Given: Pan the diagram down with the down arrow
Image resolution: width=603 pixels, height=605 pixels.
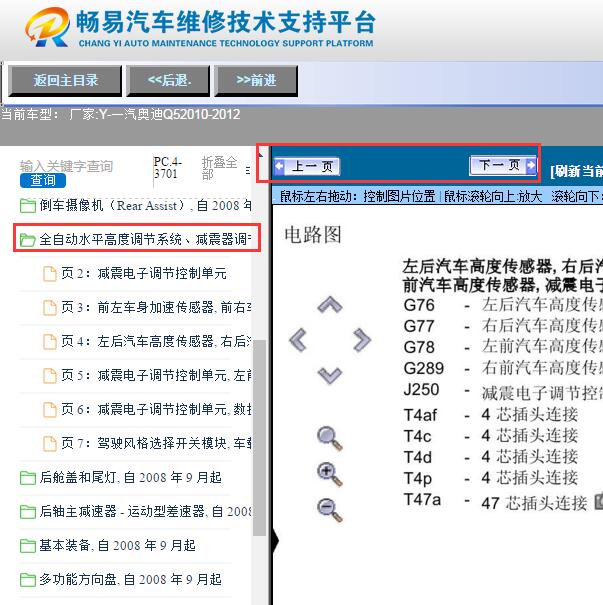Looking at the screenshot, I should pyautogui.click(x=330, y=375).
